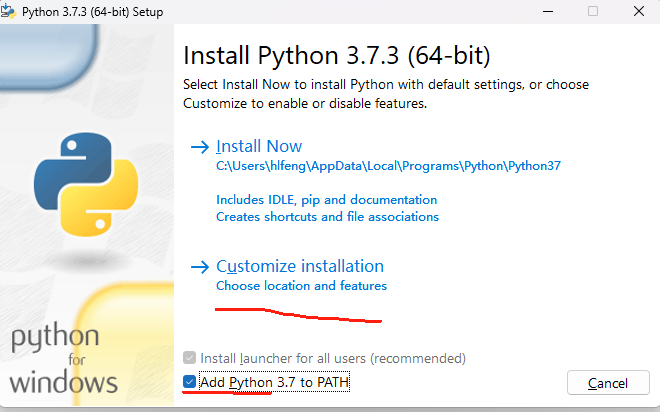Screen dimensions: 660x412
Task: Click the Cancel button
Action: 608,383
